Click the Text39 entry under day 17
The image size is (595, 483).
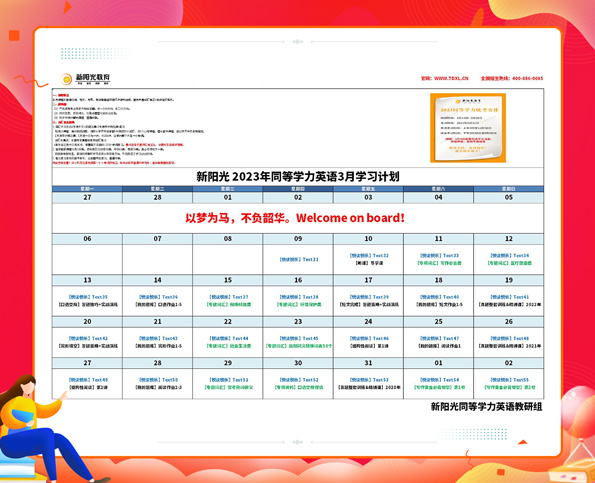coord(369,297)
